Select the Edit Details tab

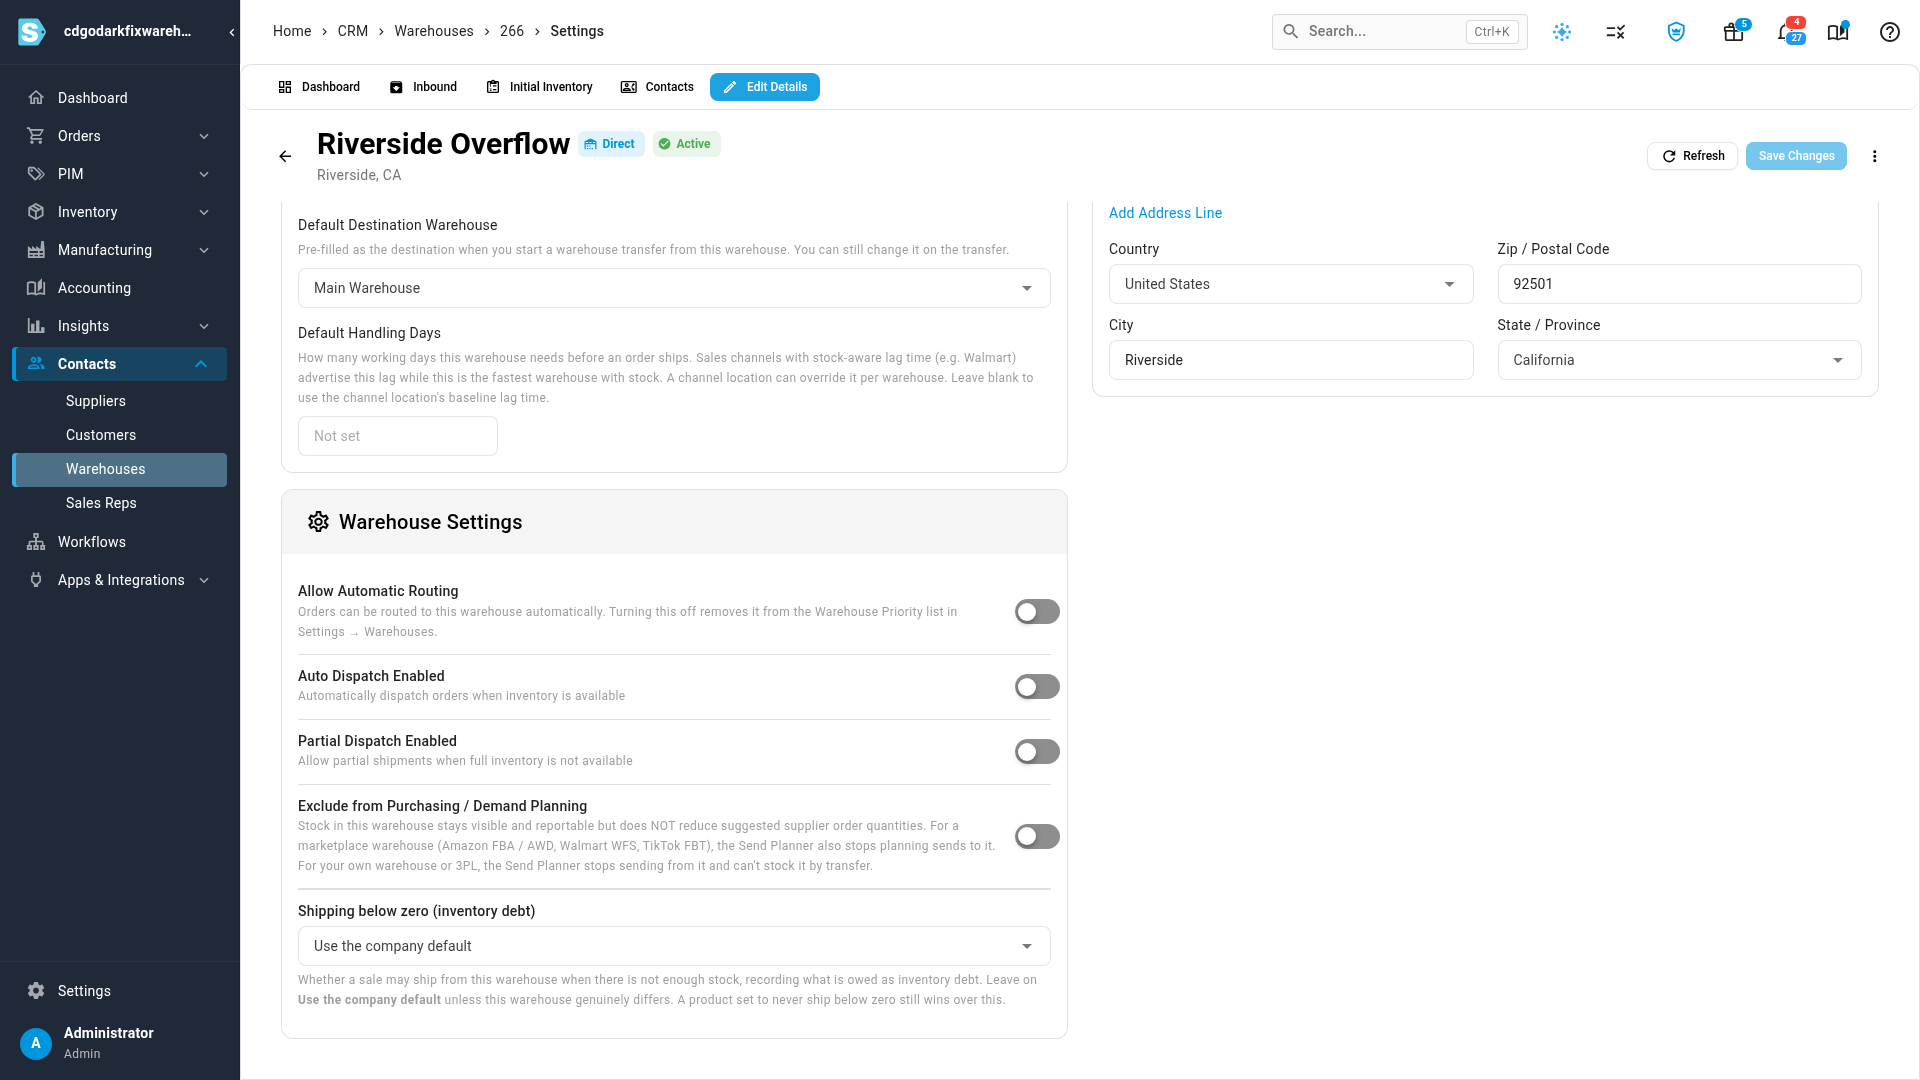[765, 87]
